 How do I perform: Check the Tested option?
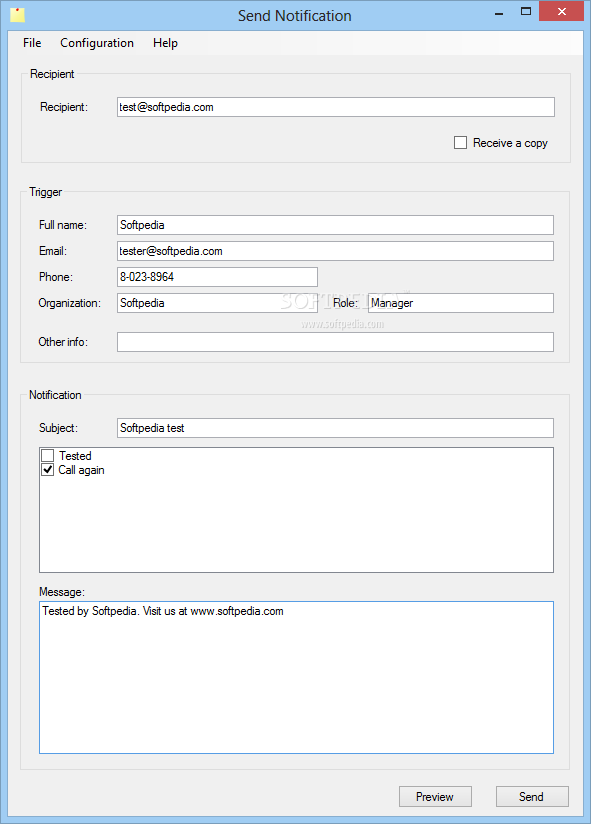coord(48,456)
